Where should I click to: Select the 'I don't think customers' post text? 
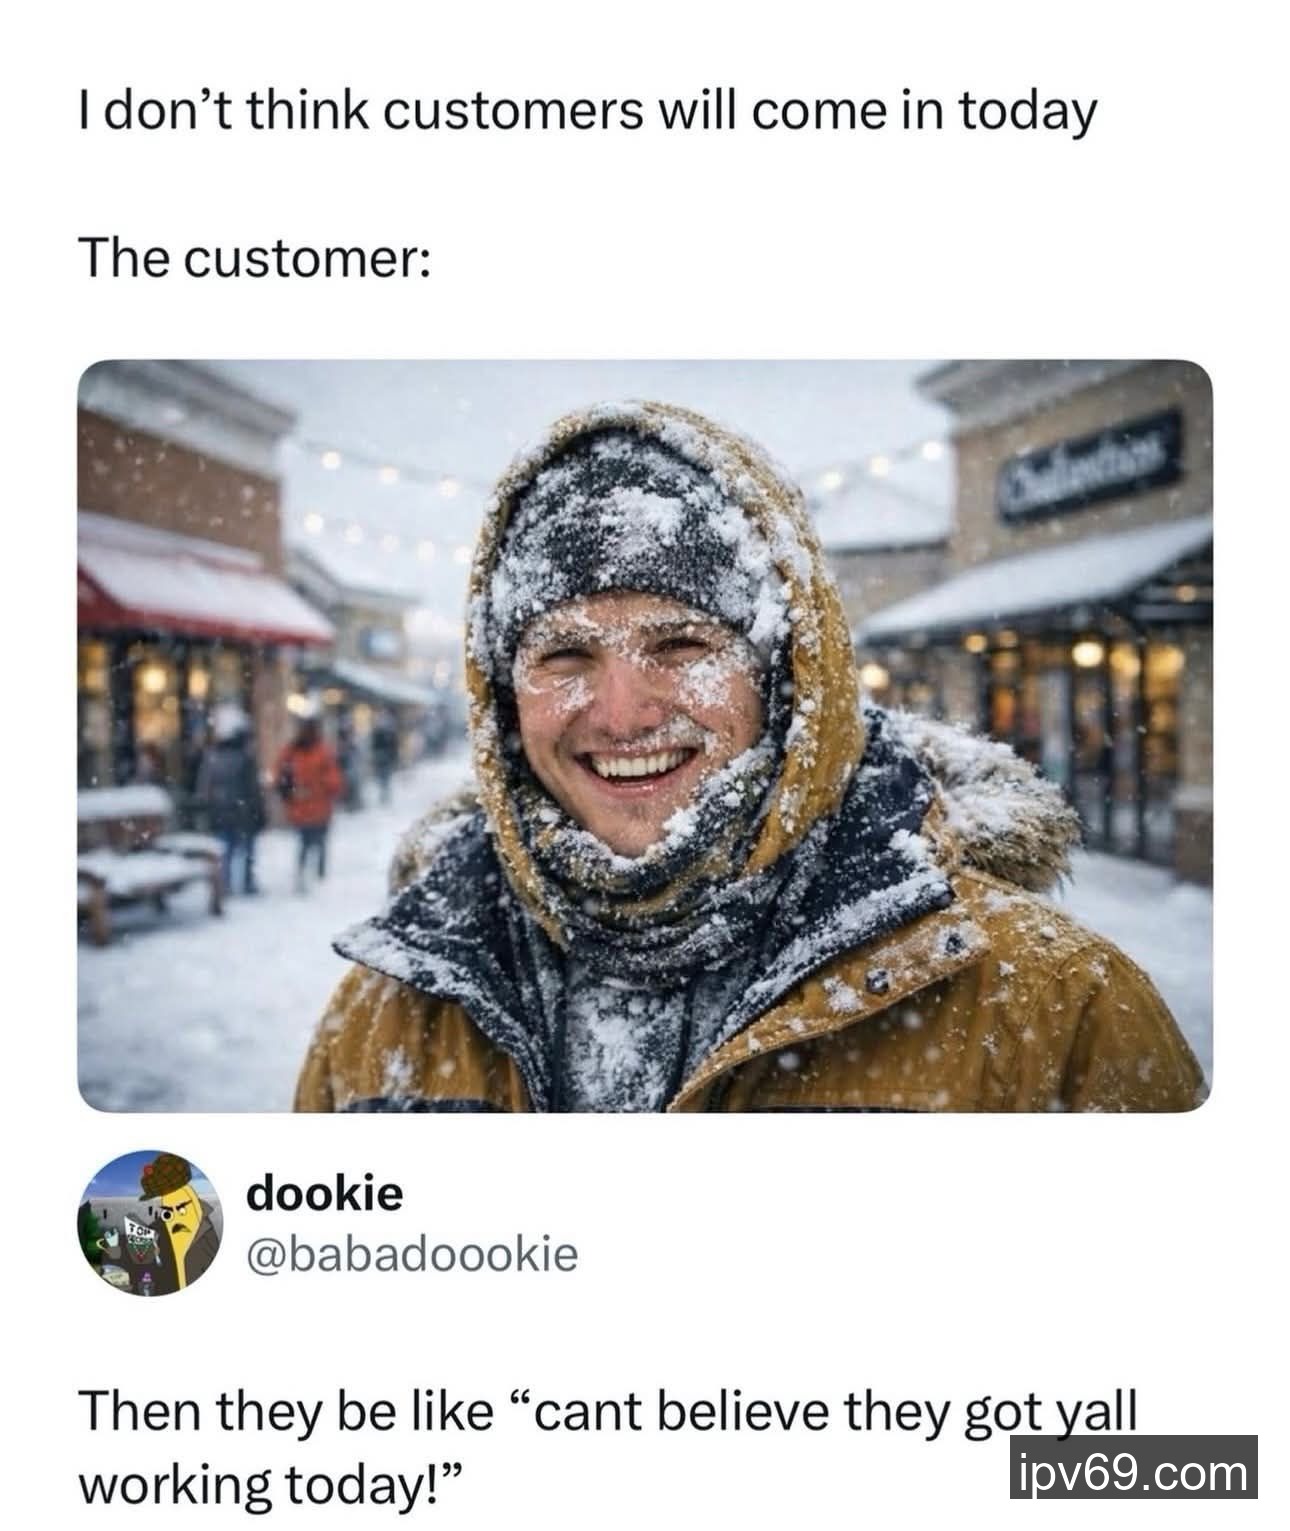point(587,112)
